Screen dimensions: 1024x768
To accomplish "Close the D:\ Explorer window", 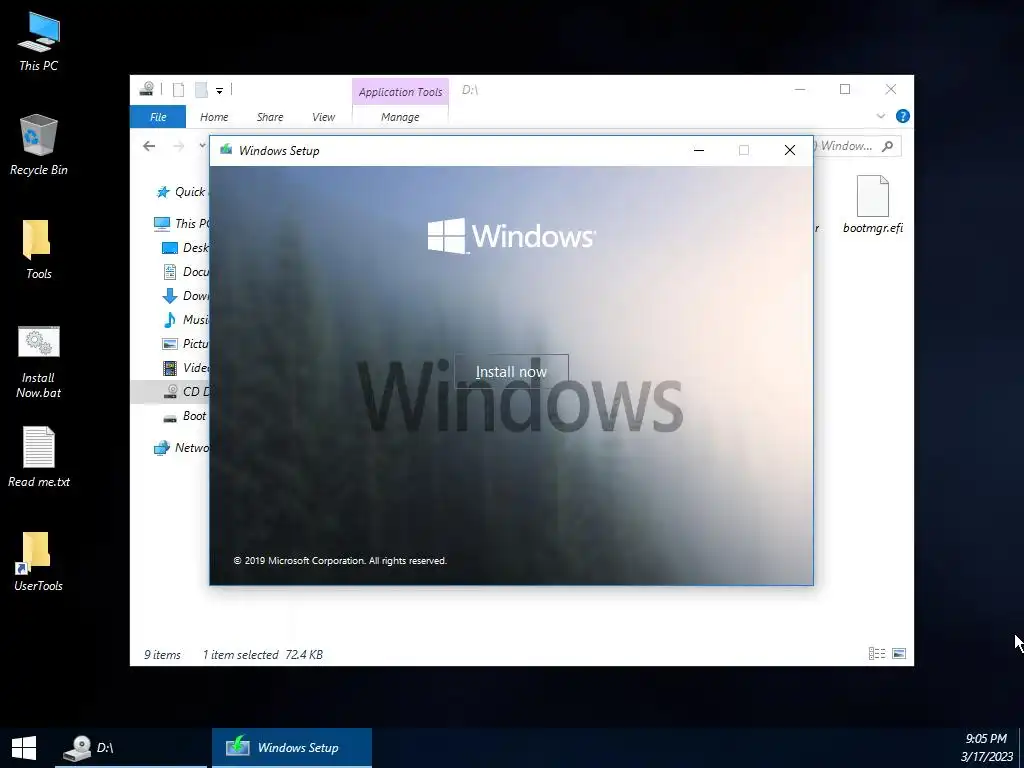I will pyautogui.click(x=891, y=89).
